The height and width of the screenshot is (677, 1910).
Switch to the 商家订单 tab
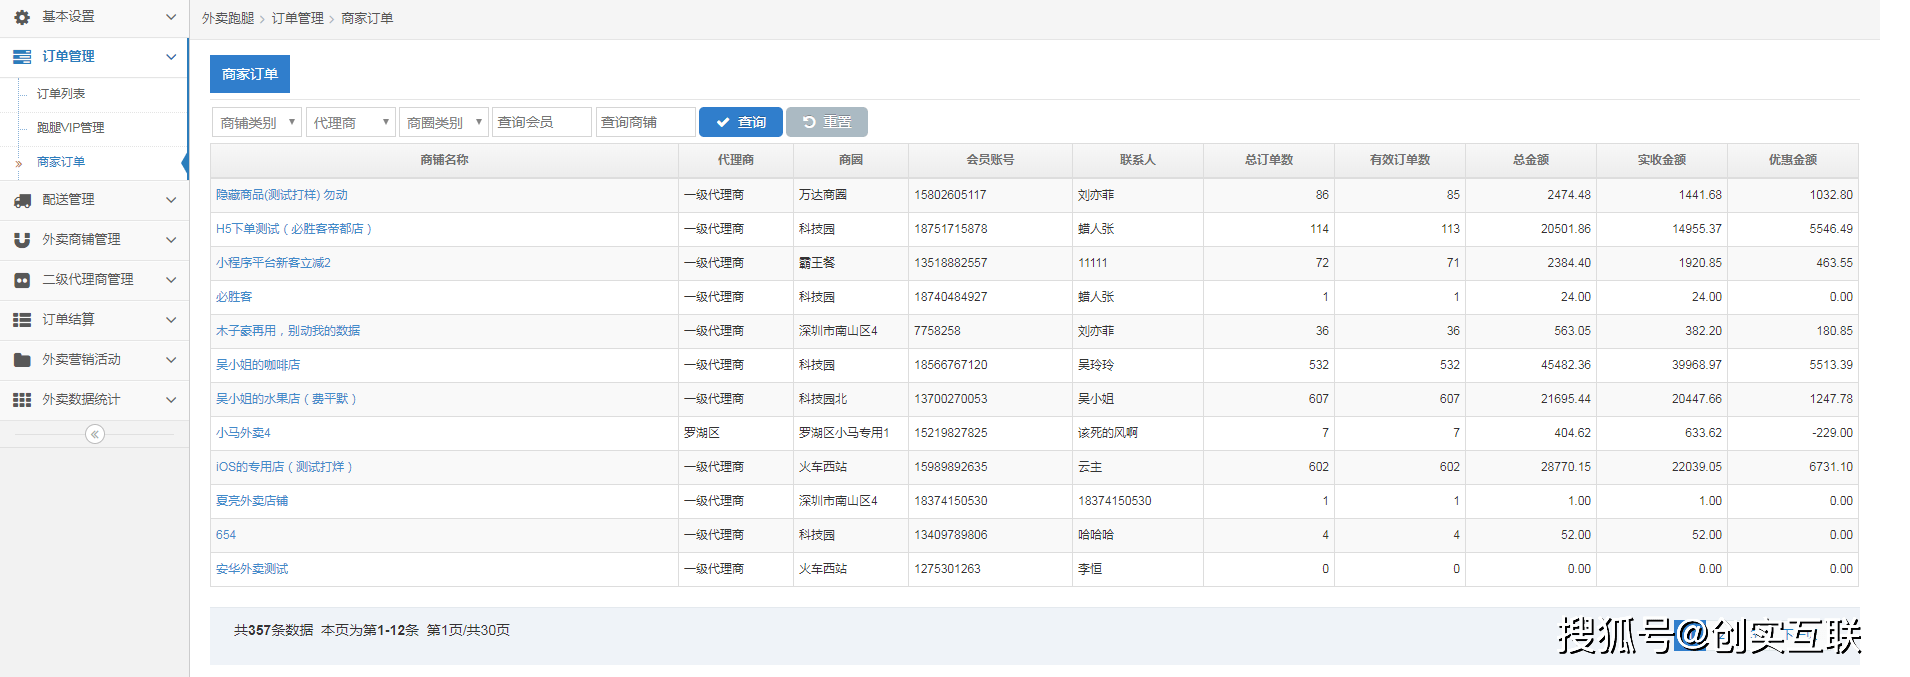coord(250,74)
